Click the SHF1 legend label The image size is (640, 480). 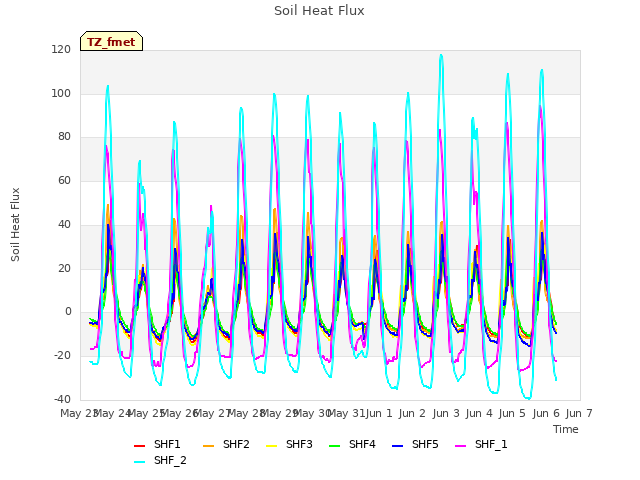167,444
